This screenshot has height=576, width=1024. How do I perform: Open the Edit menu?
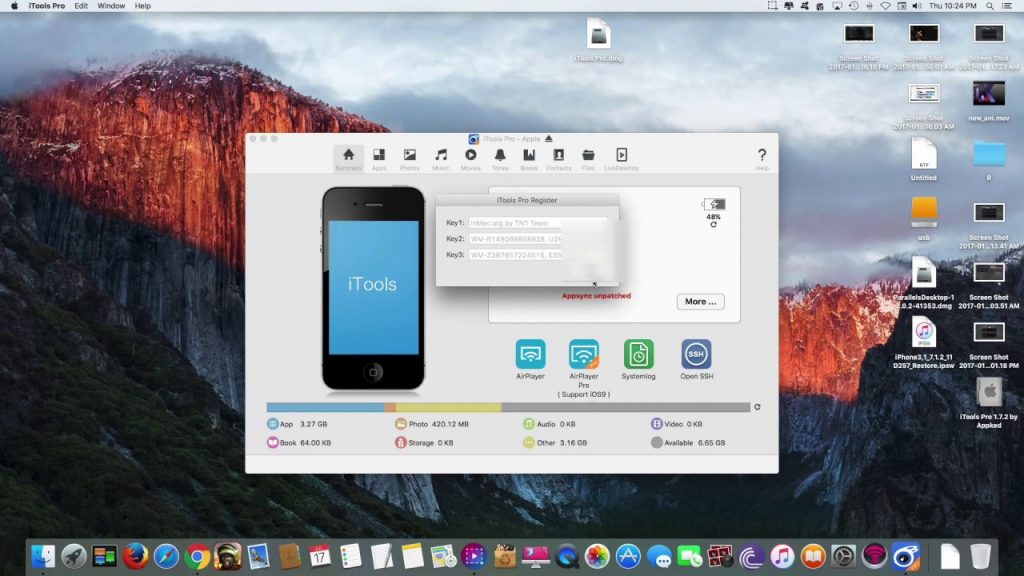[x=81, y=6]
